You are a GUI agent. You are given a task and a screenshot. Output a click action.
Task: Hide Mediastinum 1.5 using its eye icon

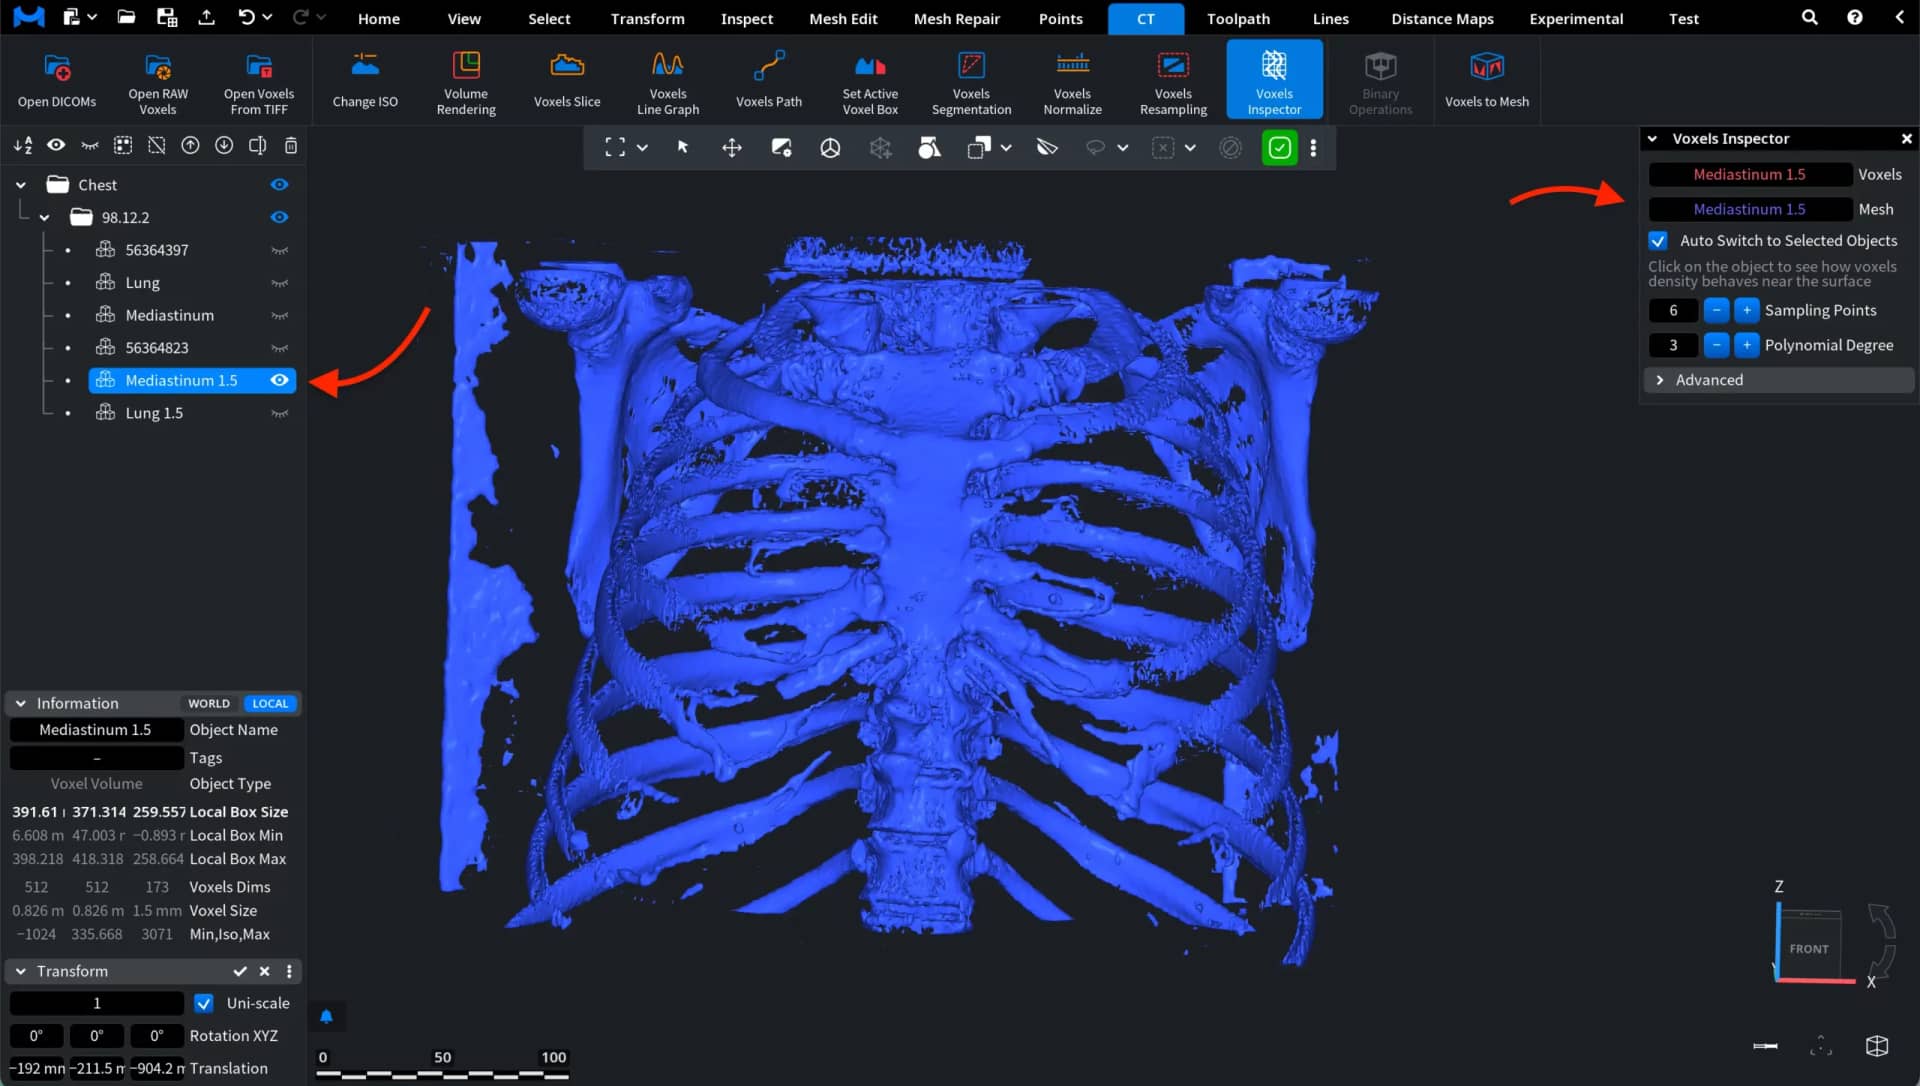click(x=280, y=380)
